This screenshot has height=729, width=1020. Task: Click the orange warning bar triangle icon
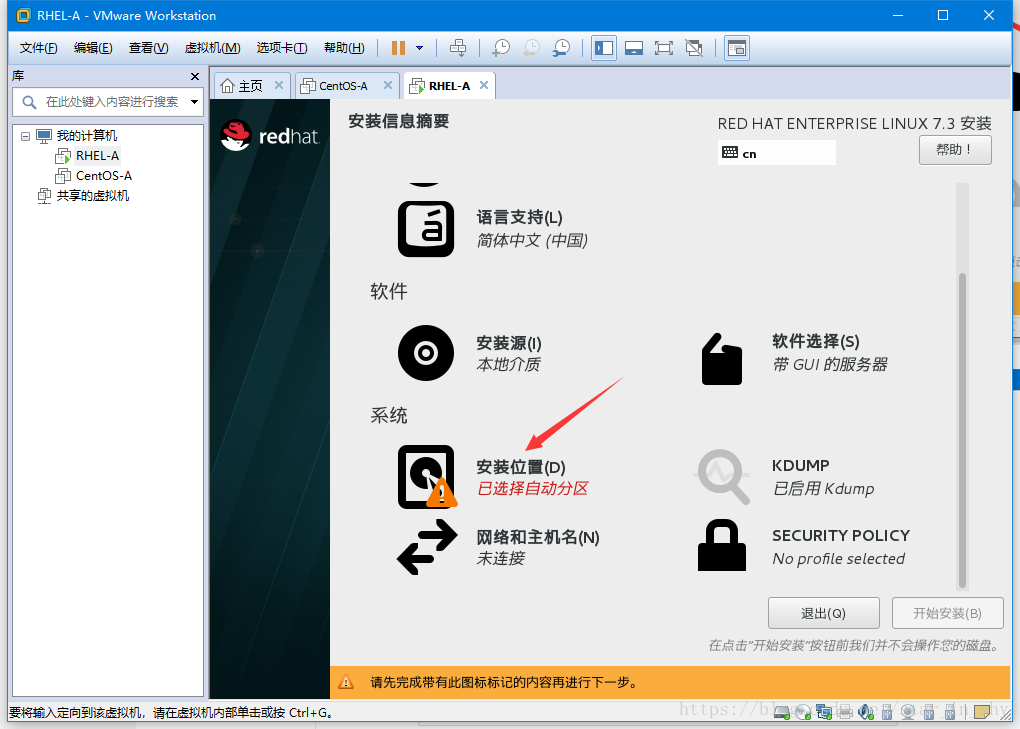[346, 682]
